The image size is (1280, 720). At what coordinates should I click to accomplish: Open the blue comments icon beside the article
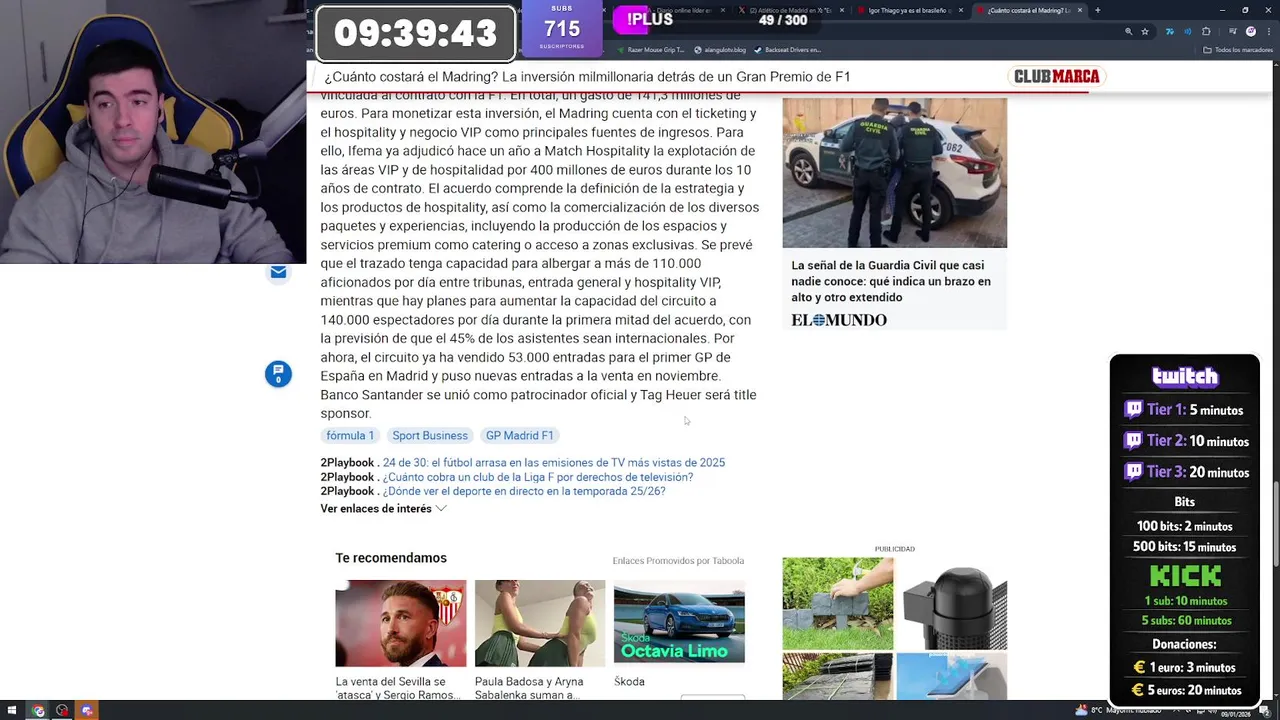(278, 374)
